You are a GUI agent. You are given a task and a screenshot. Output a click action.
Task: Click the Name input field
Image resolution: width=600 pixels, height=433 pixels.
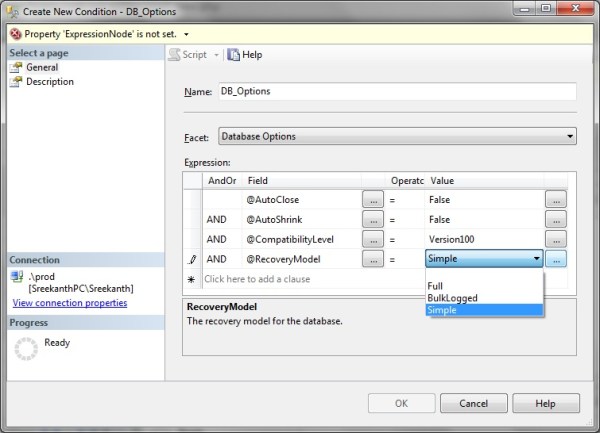click(x=396, y=92)
